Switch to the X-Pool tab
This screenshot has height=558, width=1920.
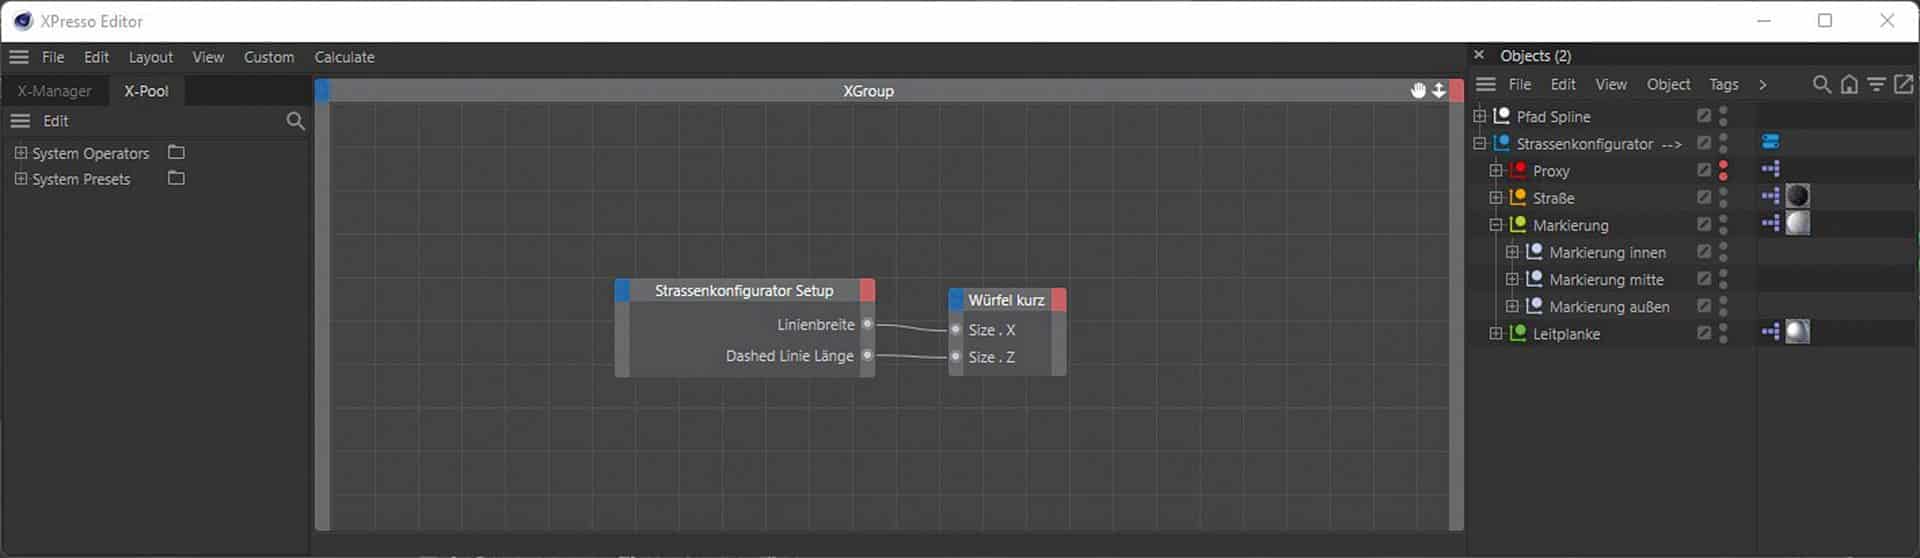146,91
